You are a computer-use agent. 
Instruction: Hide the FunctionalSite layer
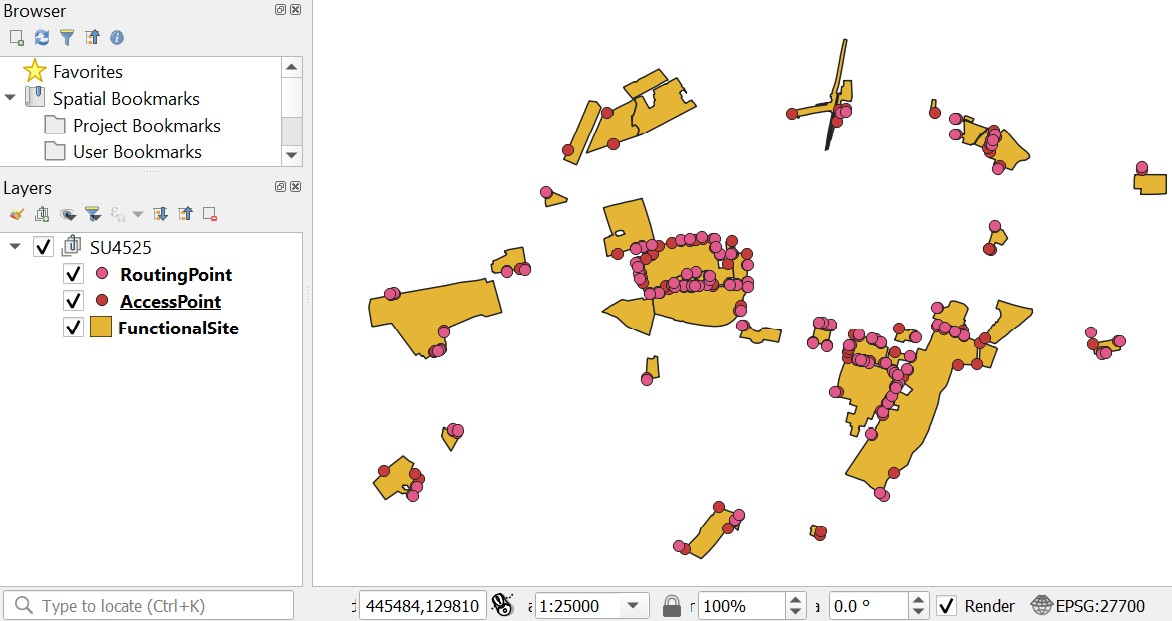(x=73, y=327)
